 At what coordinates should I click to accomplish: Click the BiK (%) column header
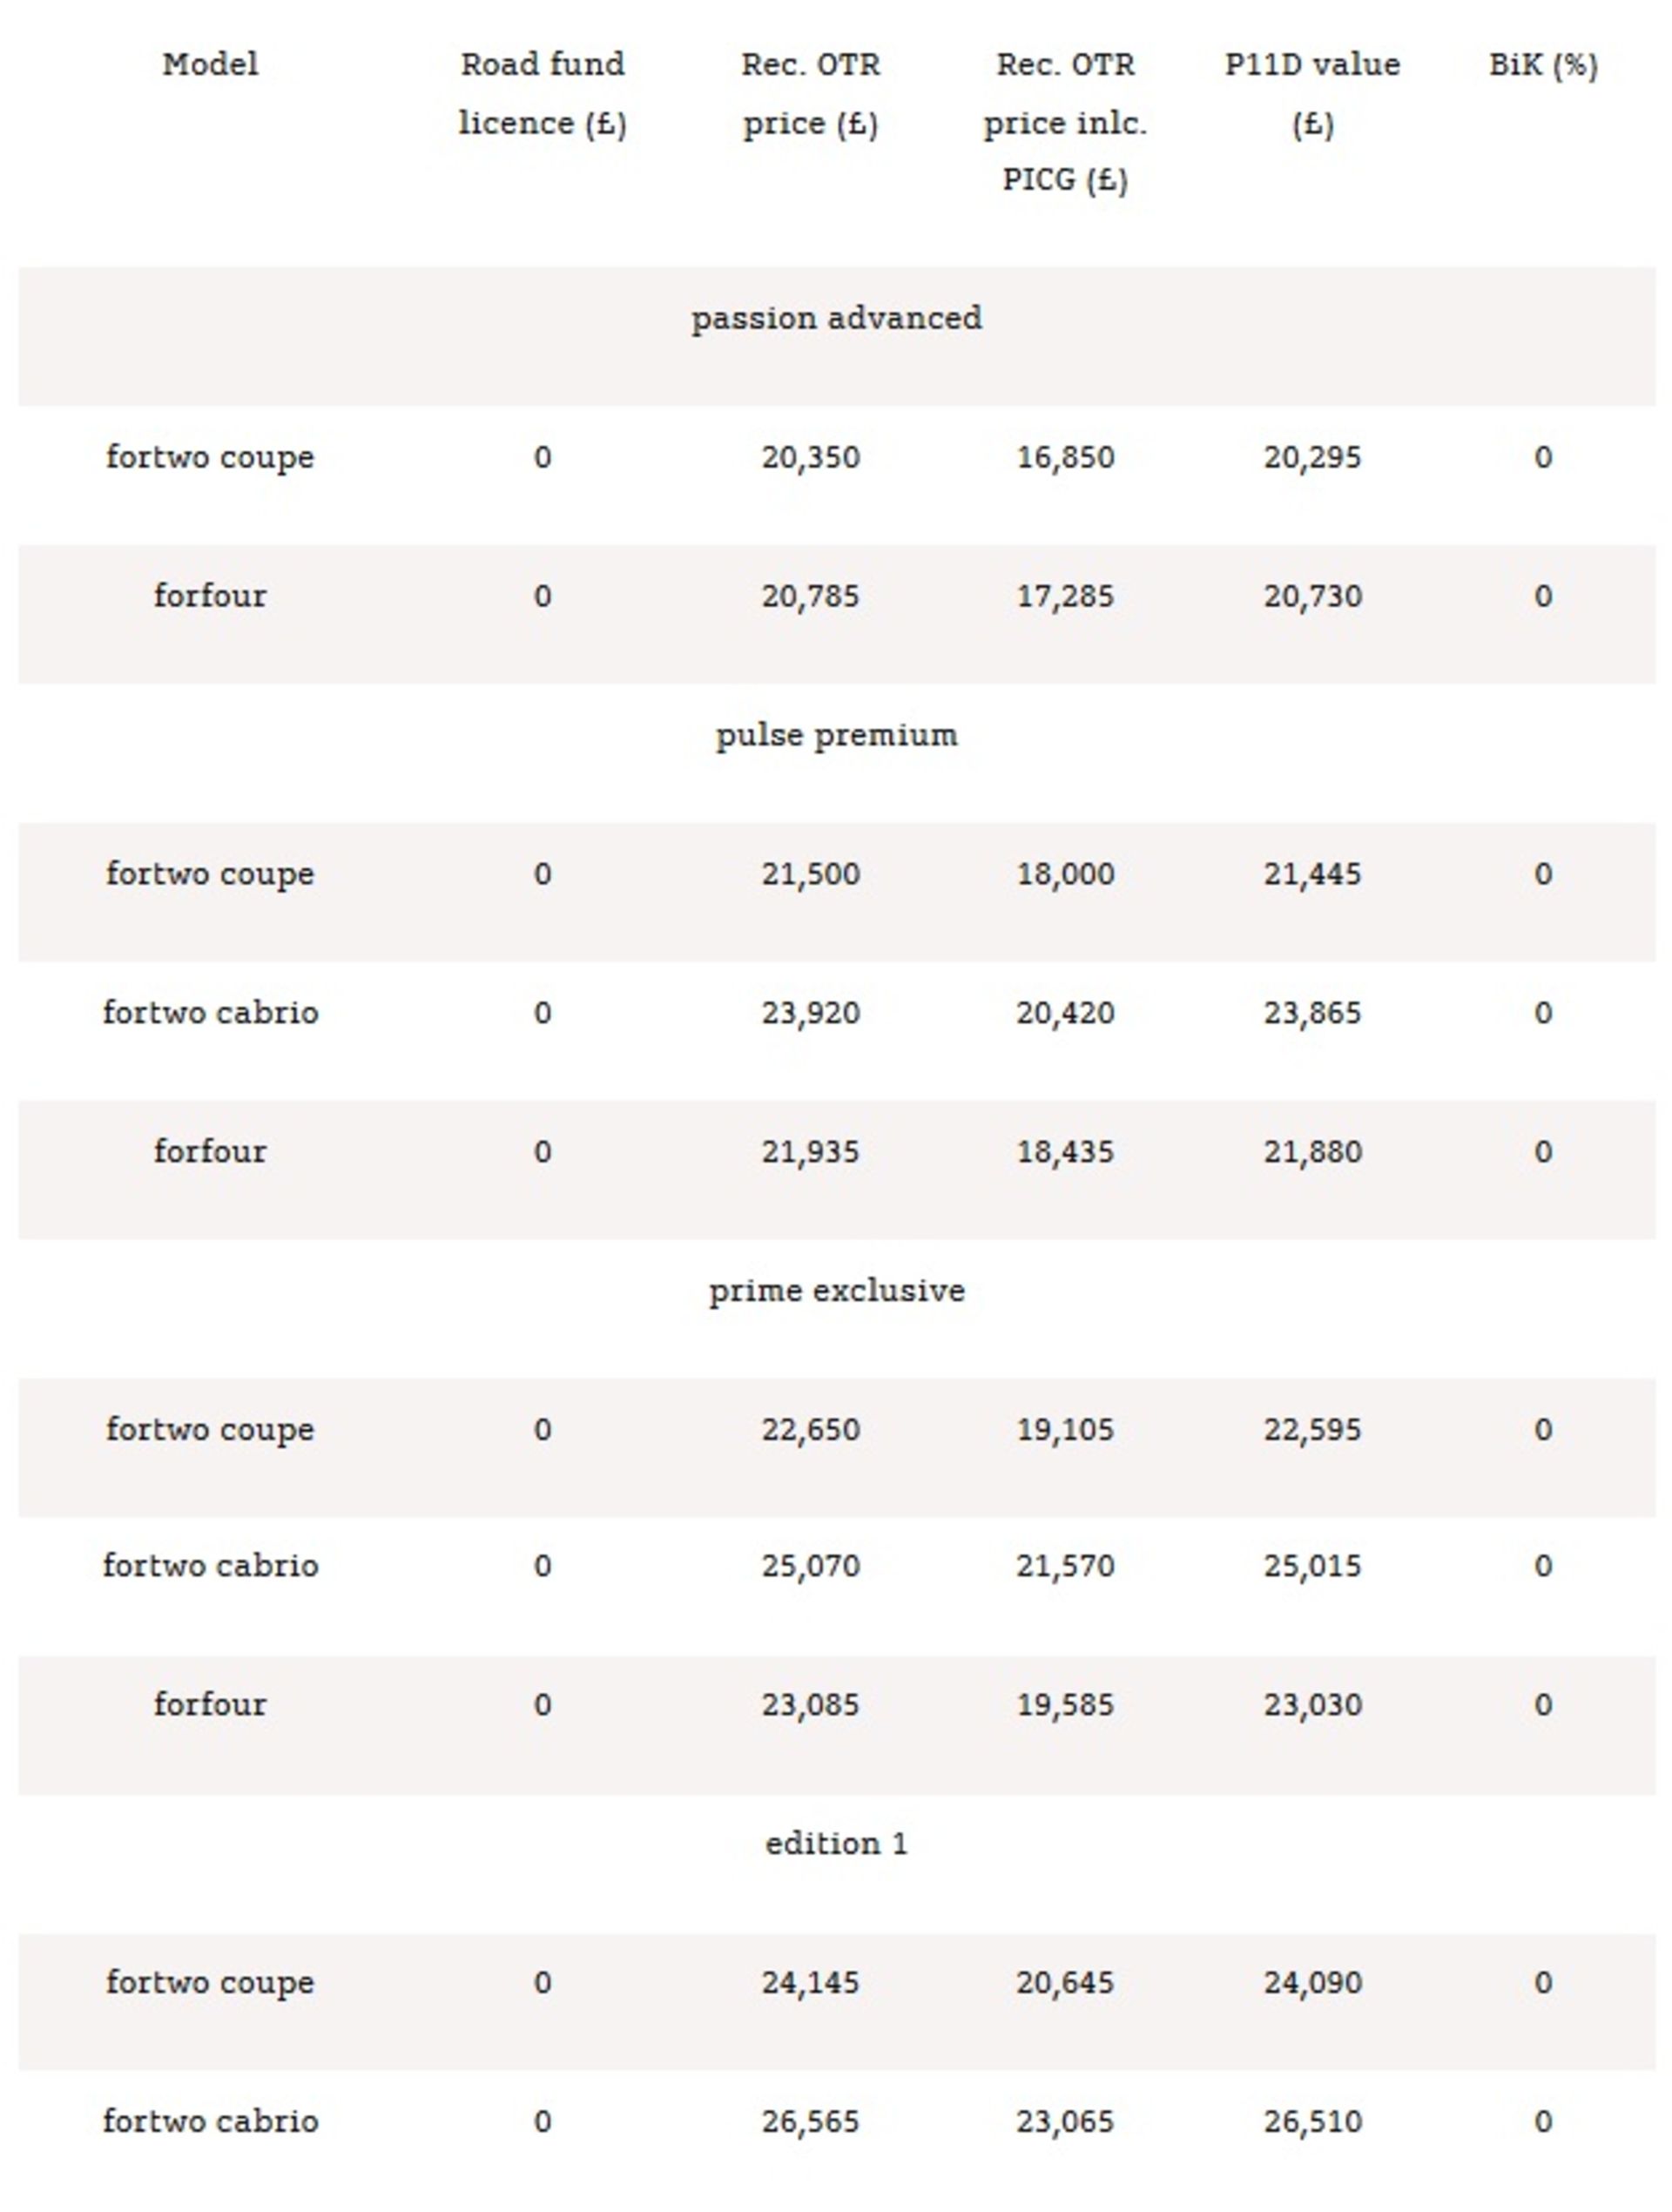click(1542, 65)
